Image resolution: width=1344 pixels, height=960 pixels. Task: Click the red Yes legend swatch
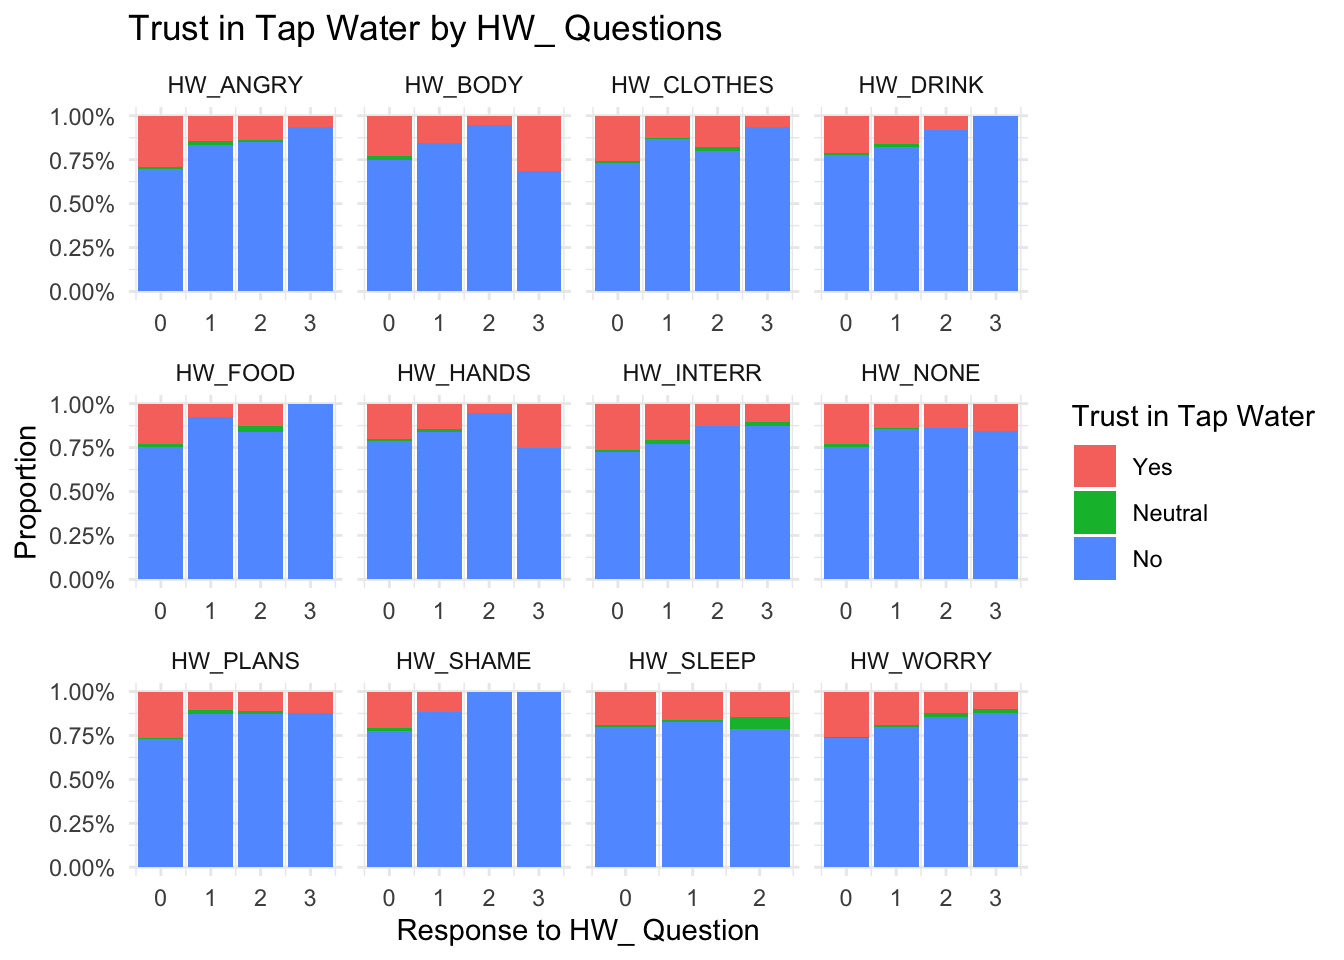1095,467
